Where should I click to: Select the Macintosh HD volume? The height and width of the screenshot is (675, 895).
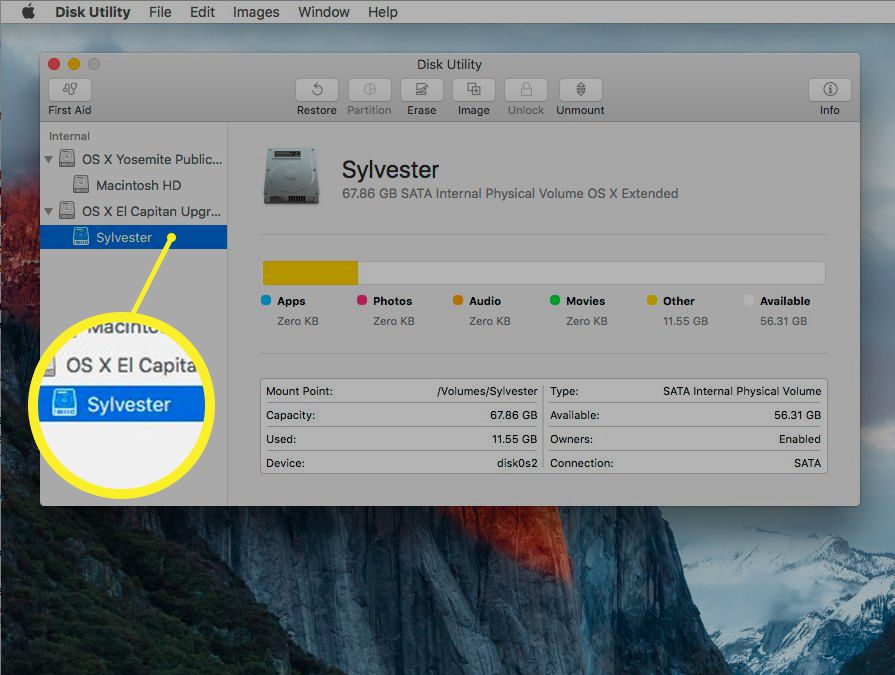point(138,185)
